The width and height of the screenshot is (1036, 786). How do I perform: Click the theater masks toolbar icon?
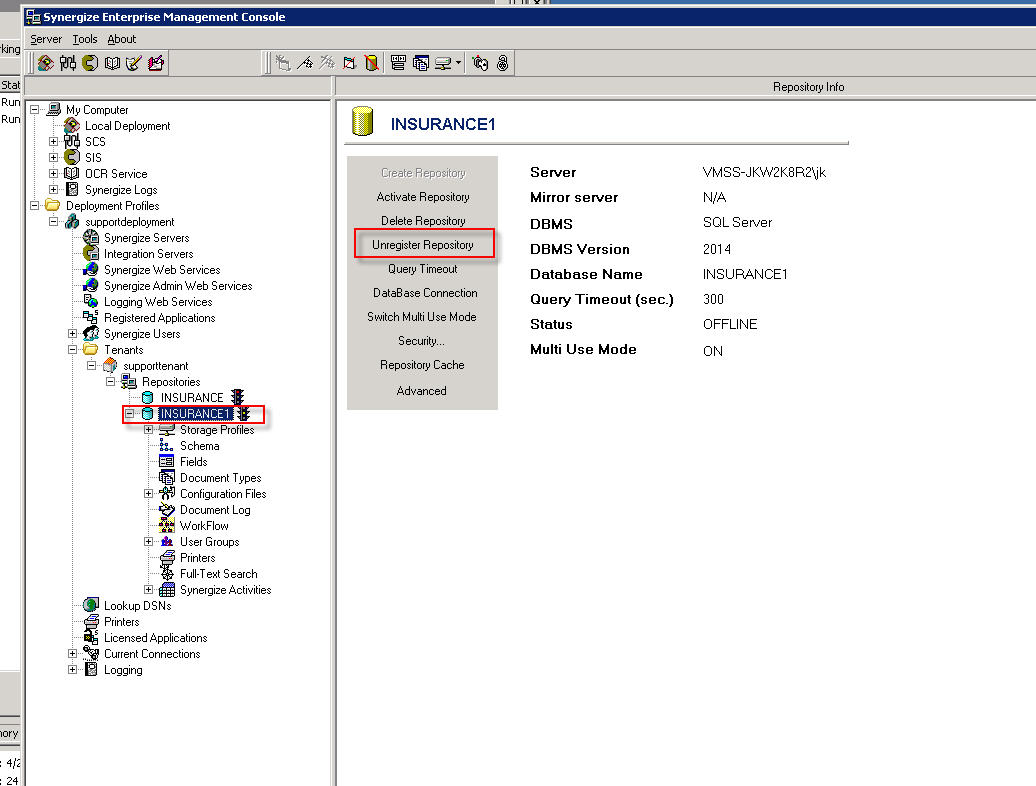point(480,63)
